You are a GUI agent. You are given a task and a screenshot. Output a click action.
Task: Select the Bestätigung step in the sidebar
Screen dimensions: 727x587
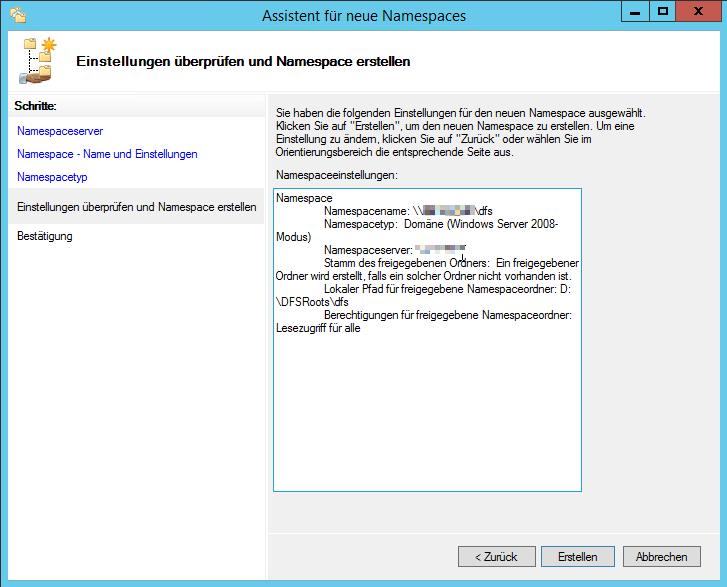45,236
